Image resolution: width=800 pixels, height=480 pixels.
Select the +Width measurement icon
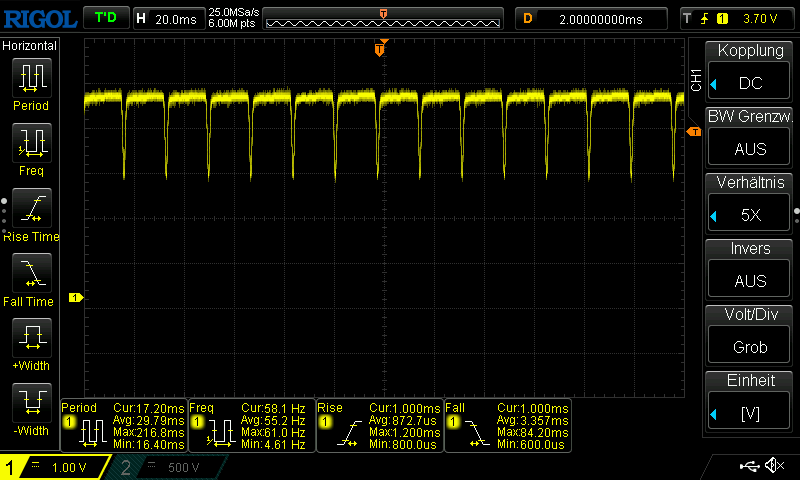coord(30,338)
